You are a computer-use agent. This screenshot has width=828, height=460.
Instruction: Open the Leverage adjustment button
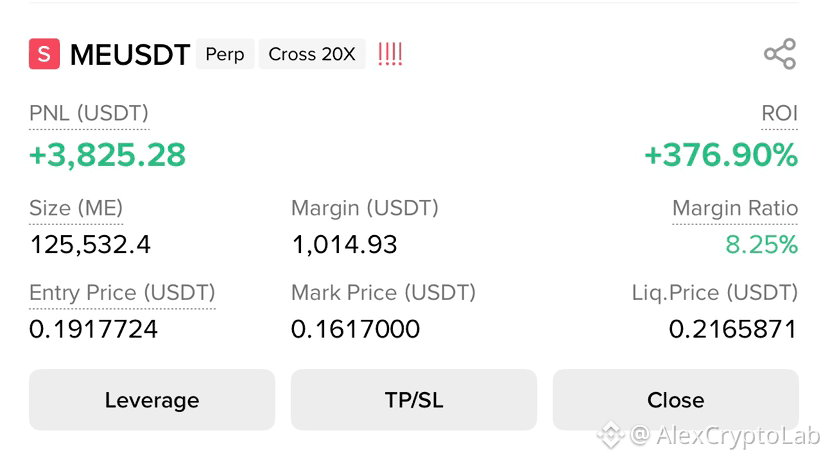click(152, 400)
